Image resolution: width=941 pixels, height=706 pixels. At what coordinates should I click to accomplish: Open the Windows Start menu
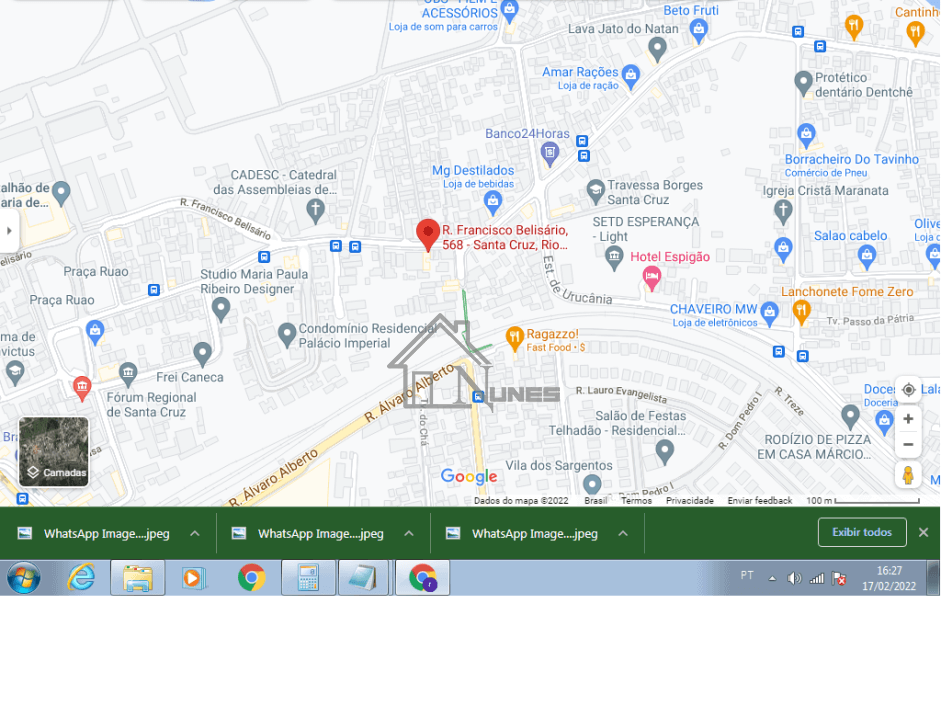tap(23, 578)
